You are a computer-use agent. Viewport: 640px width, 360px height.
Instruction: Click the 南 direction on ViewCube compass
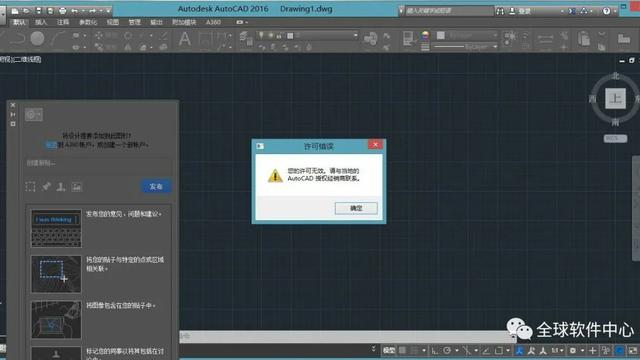pyautogui.click(x=616, y=122)
